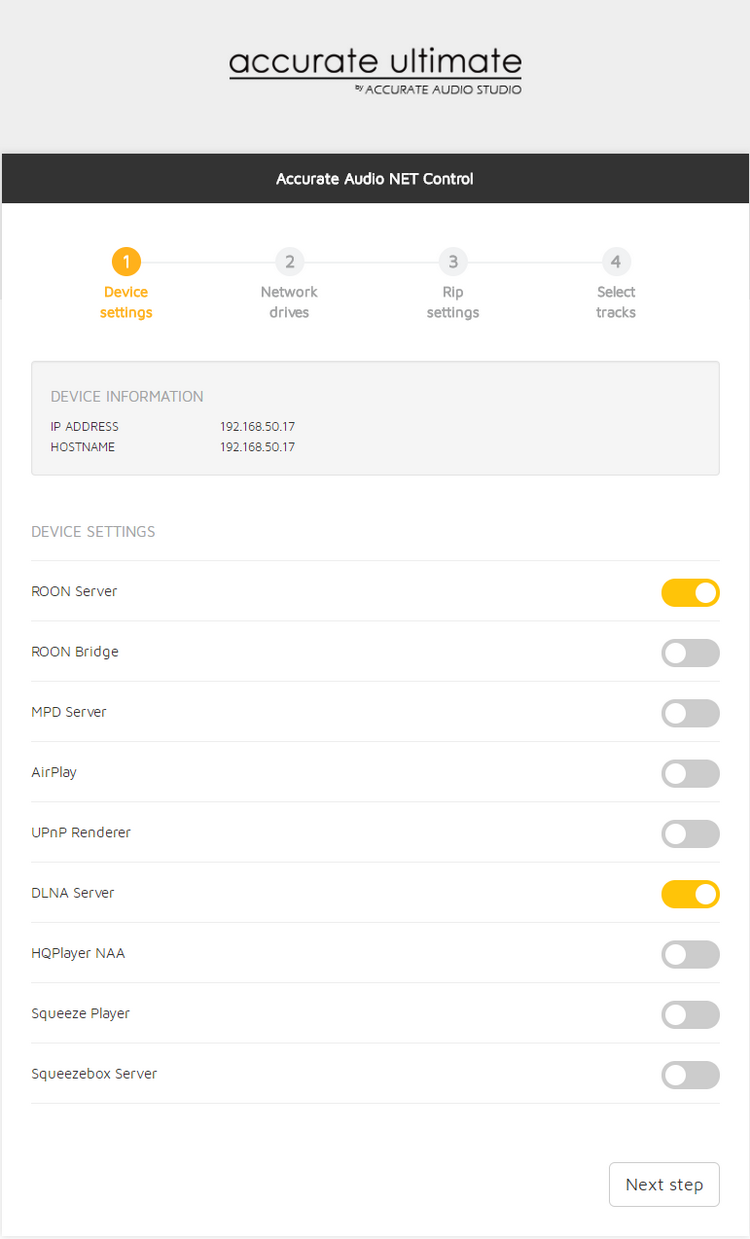Go to the Rip settings step label
The width and height of the screenshot is (750, 1239).
click(453, 302)
